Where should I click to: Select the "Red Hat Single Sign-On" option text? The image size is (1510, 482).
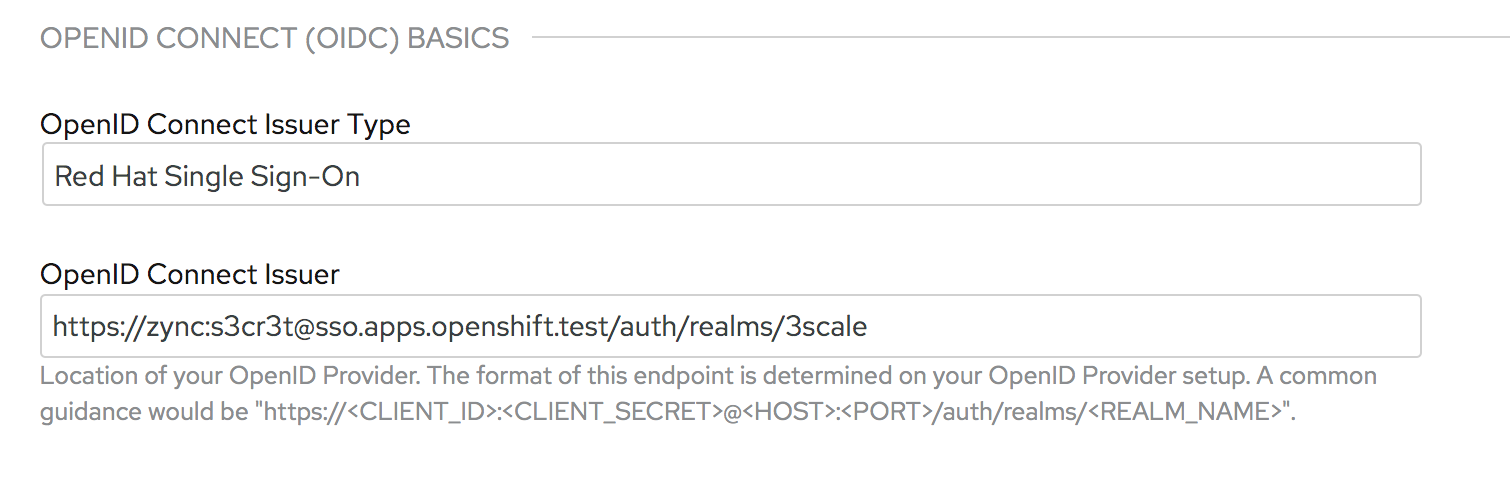tap(207, 177)
